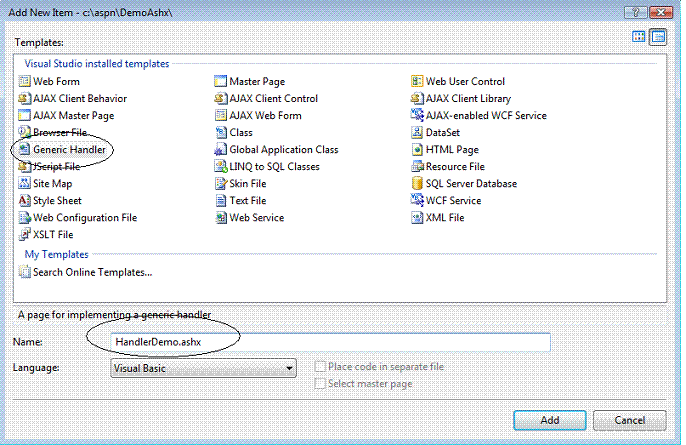Click the dialog Help question mark button
This screenshot has width=686, height=445.
tap(636, 12)
